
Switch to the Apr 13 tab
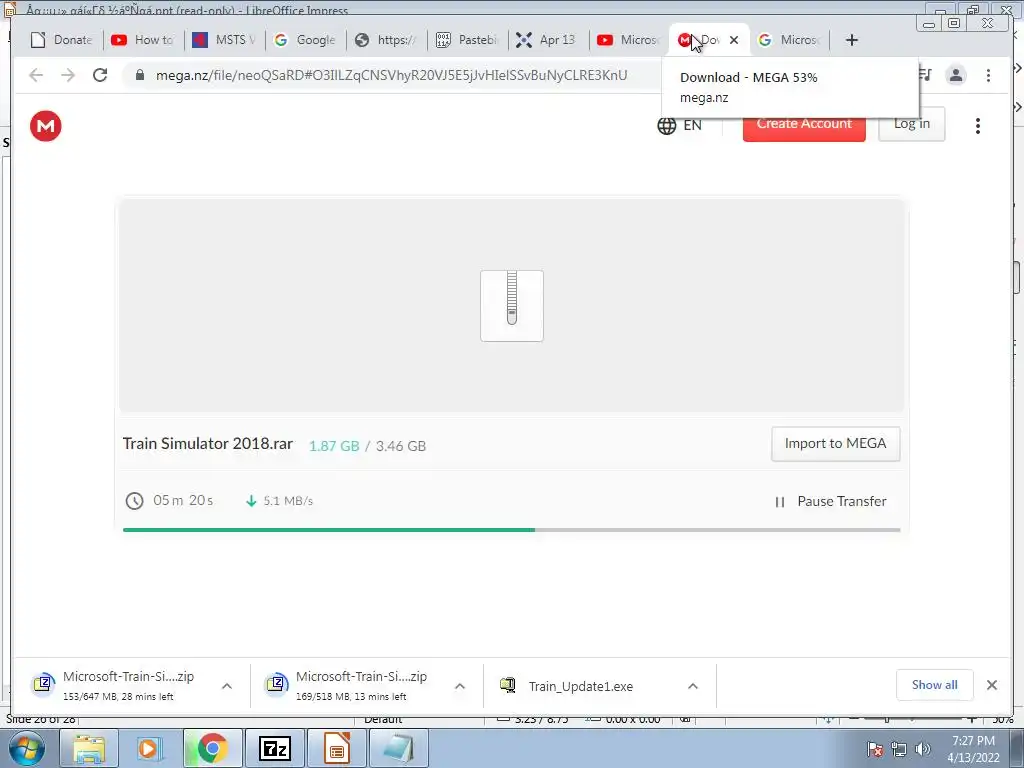549,40
